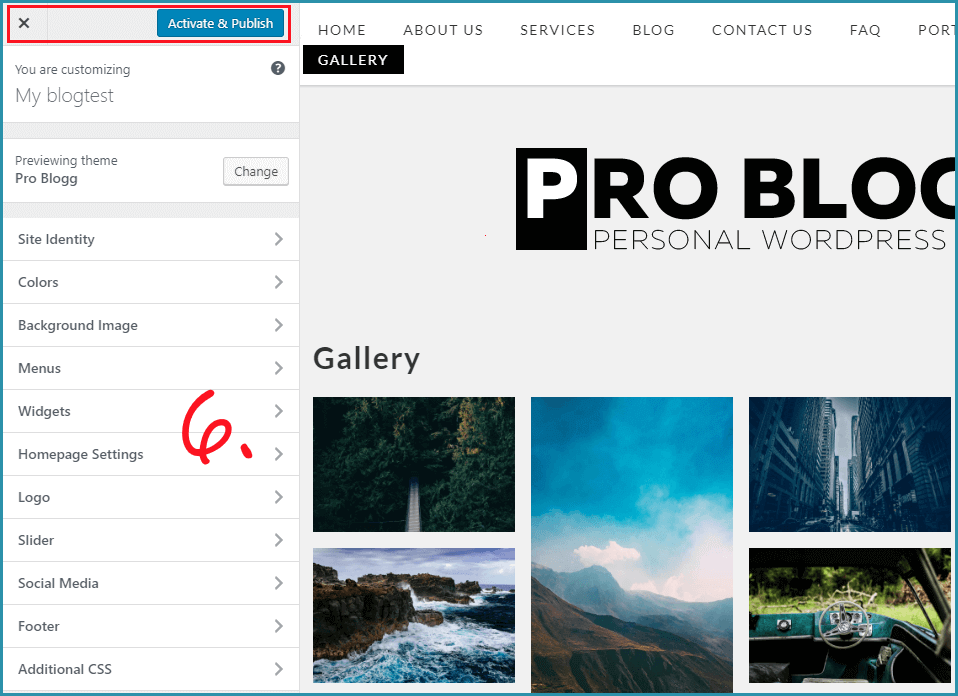The image size is (958, 696).
Task: Open the forest bridge gallery photo
Action: pos(414,464)
